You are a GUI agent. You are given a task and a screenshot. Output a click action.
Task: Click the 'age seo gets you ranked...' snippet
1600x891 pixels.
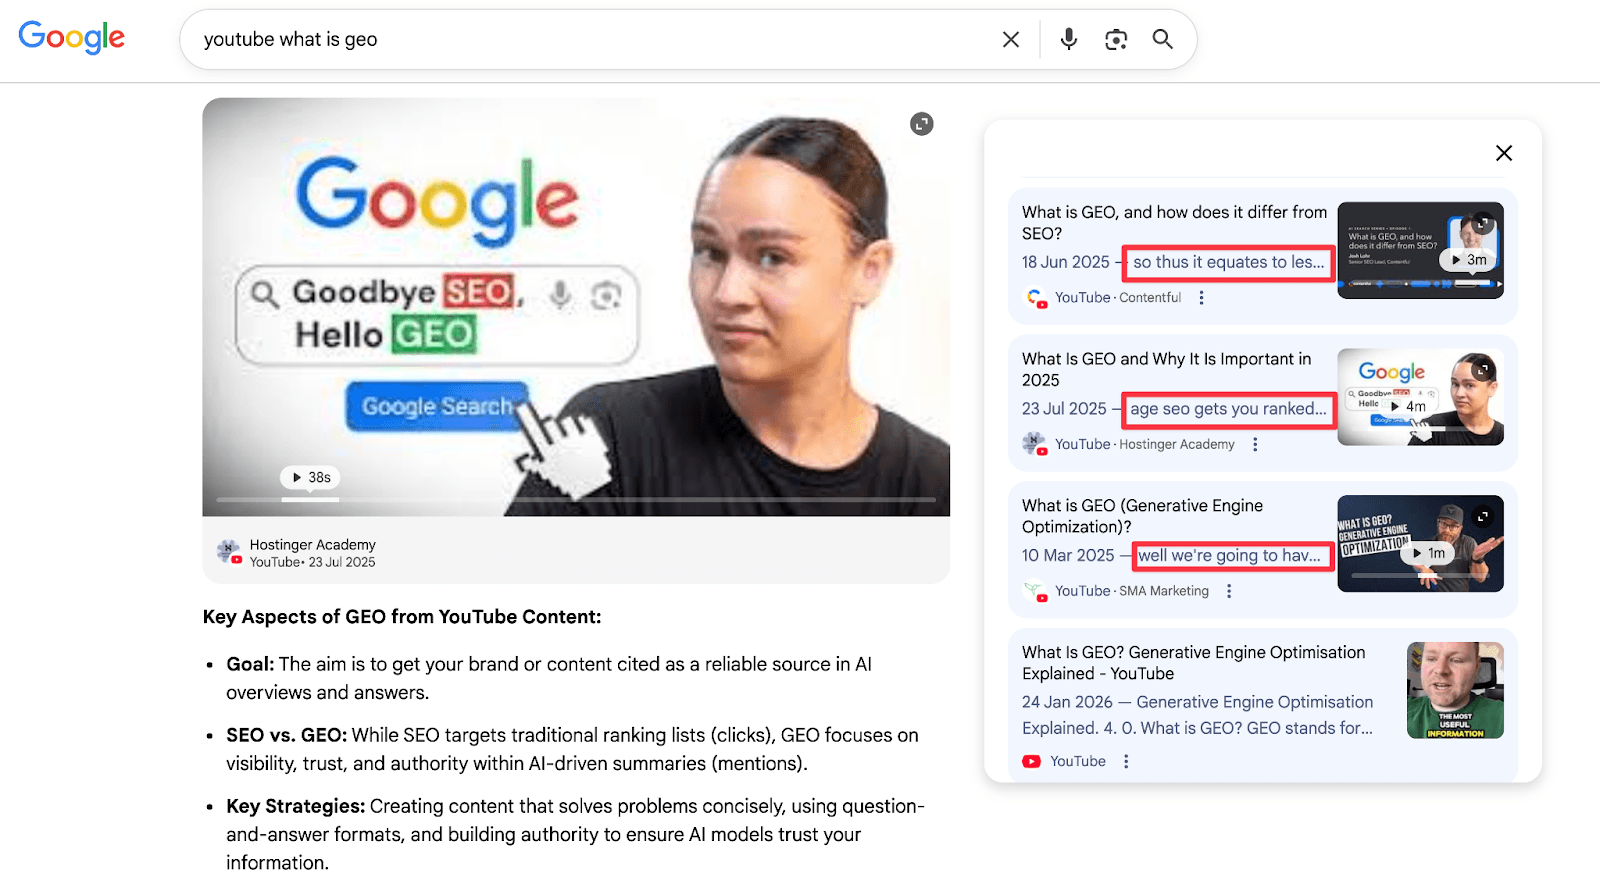tap(1229, 409)
